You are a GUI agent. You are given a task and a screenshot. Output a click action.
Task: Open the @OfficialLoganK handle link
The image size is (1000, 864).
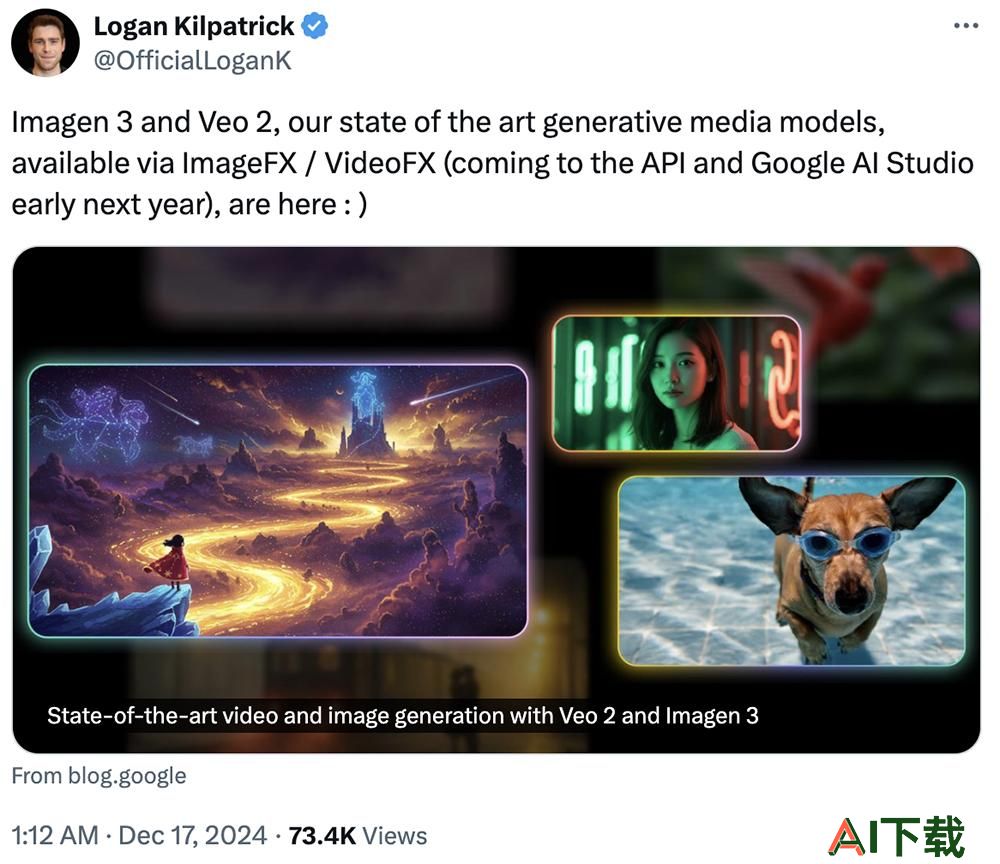click(193, 61)
